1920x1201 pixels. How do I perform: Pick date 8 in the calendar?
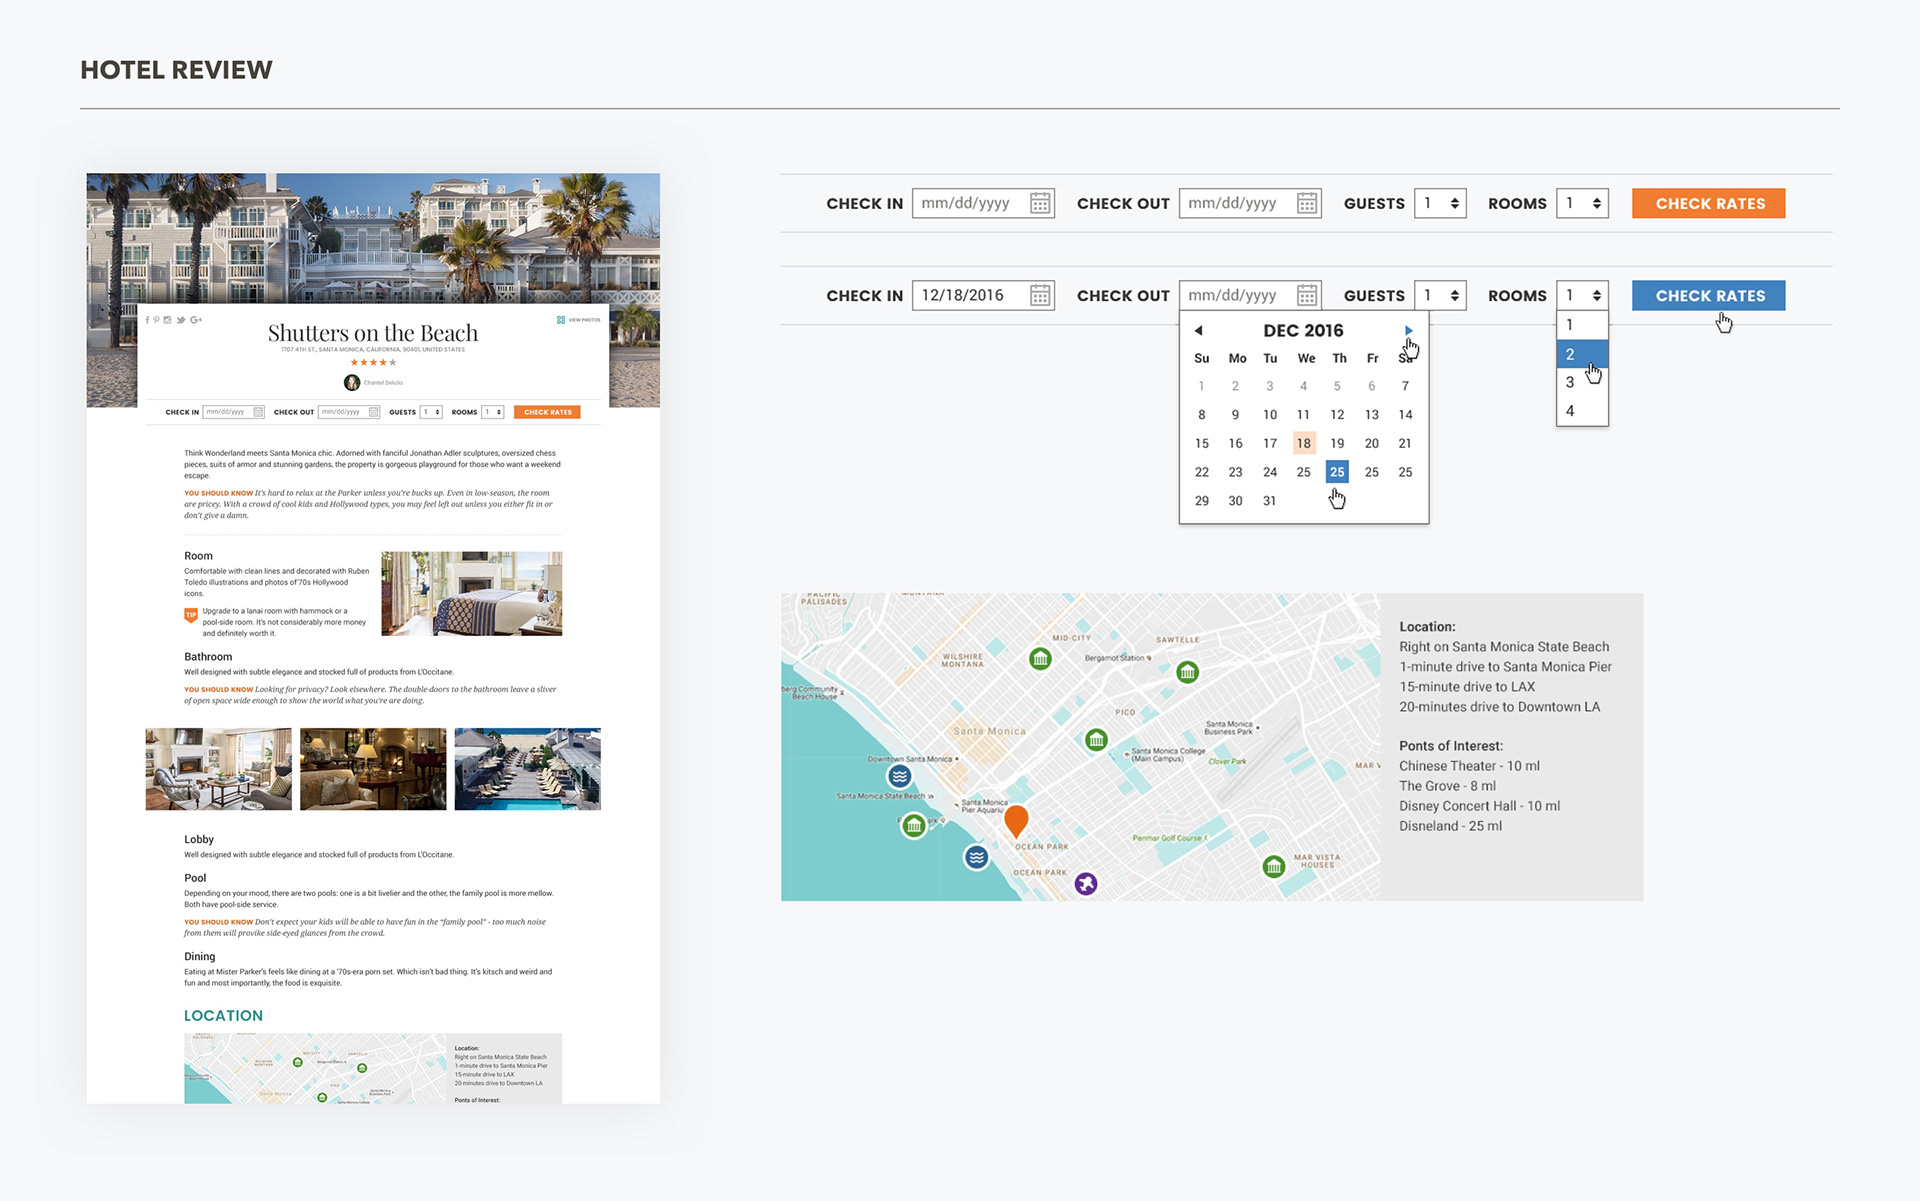pyautogui.click(x=1201, y=414)
